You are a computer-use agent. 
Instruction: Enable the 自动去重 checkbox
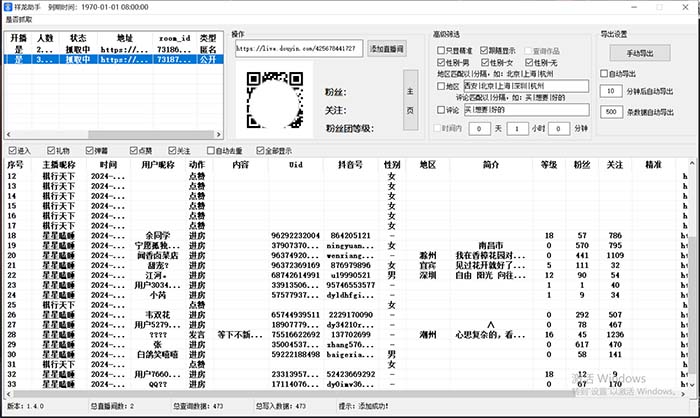210,150
